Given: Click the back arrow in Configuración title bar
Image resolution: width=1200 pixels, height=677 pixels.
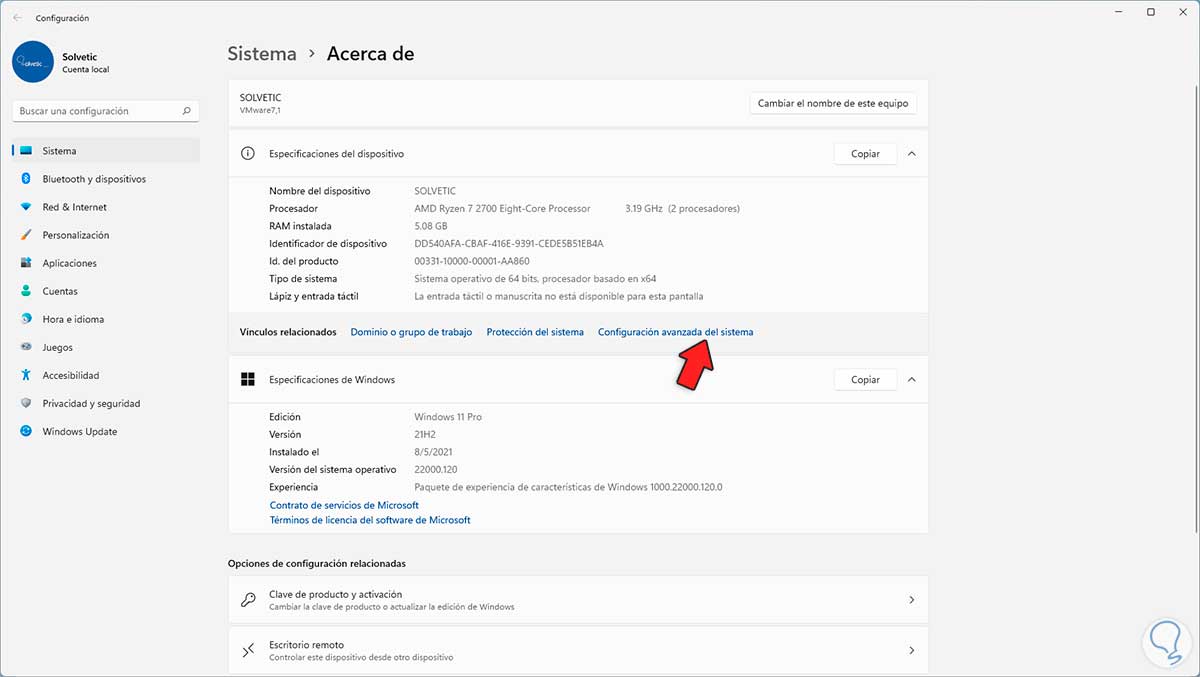Looking at the screenshot, I should (17, 18).
